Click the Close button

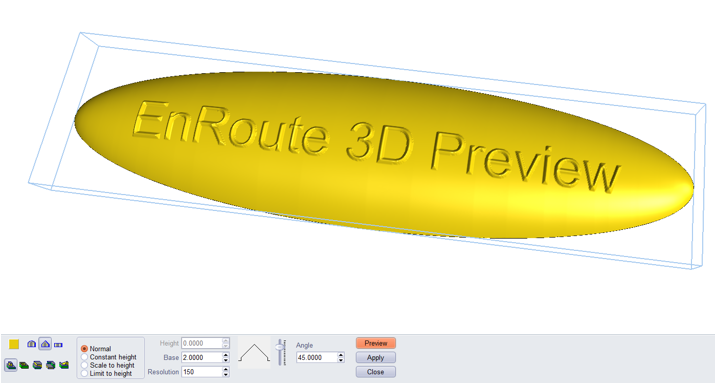pos(375,372)
